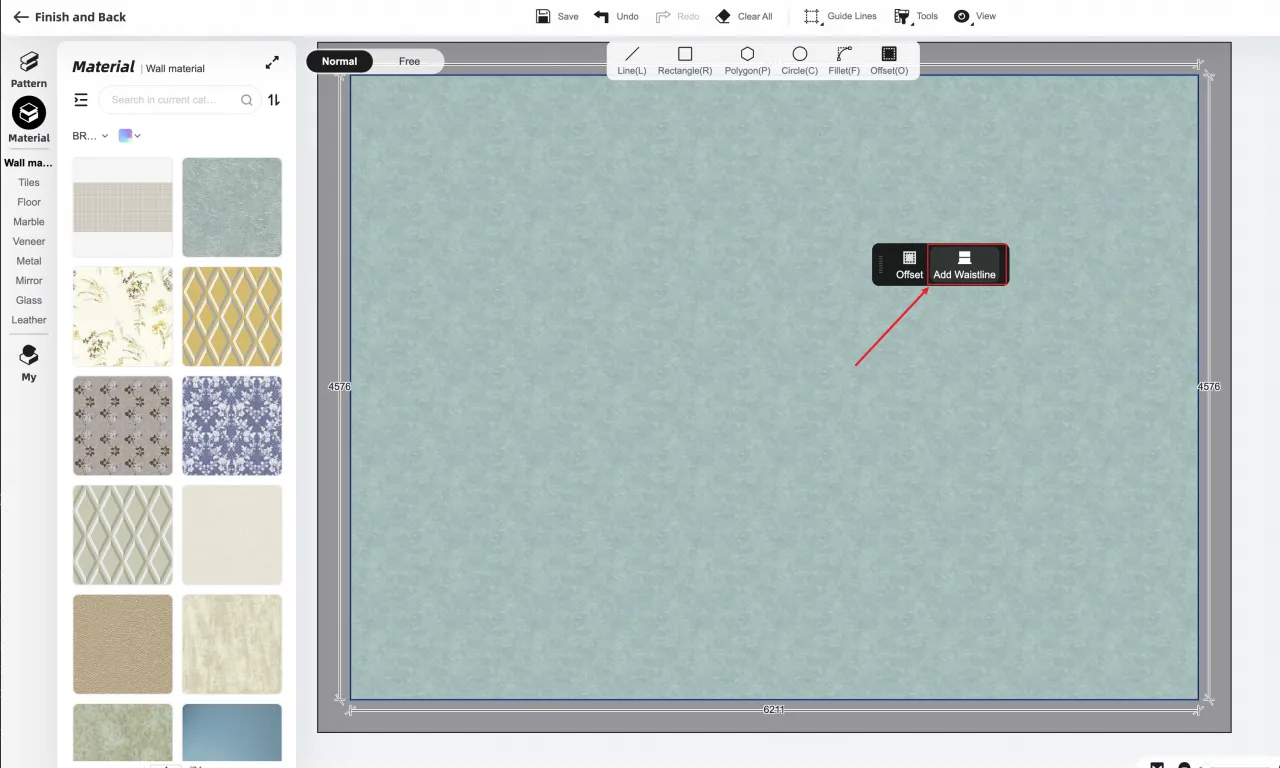The width and height of the screenshot is (1280, 768).
Task: Switch drawing mode to Free
Action: 409,61
